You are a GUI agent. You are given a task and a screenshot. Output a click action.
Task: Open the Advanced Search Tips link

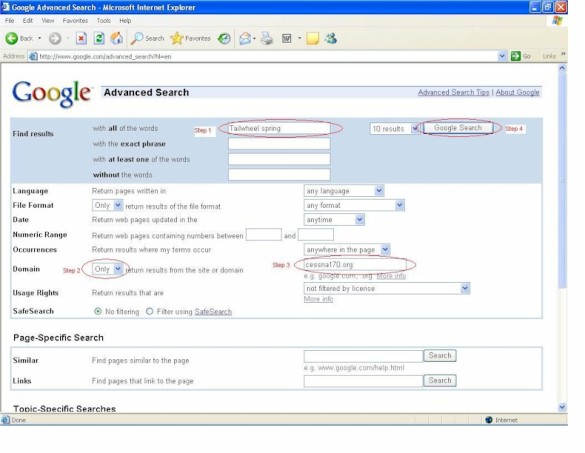(453, 92)
